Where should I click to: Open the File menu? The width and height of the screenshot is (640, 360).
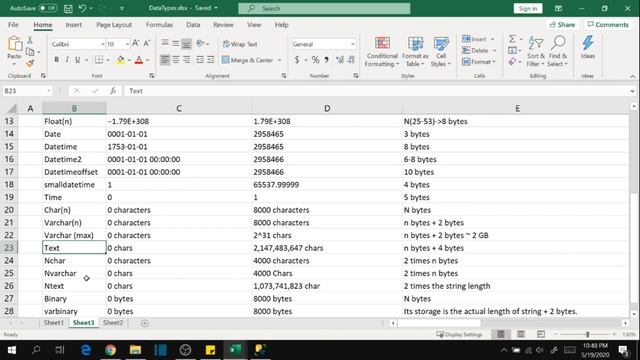[x=13, y=25]
